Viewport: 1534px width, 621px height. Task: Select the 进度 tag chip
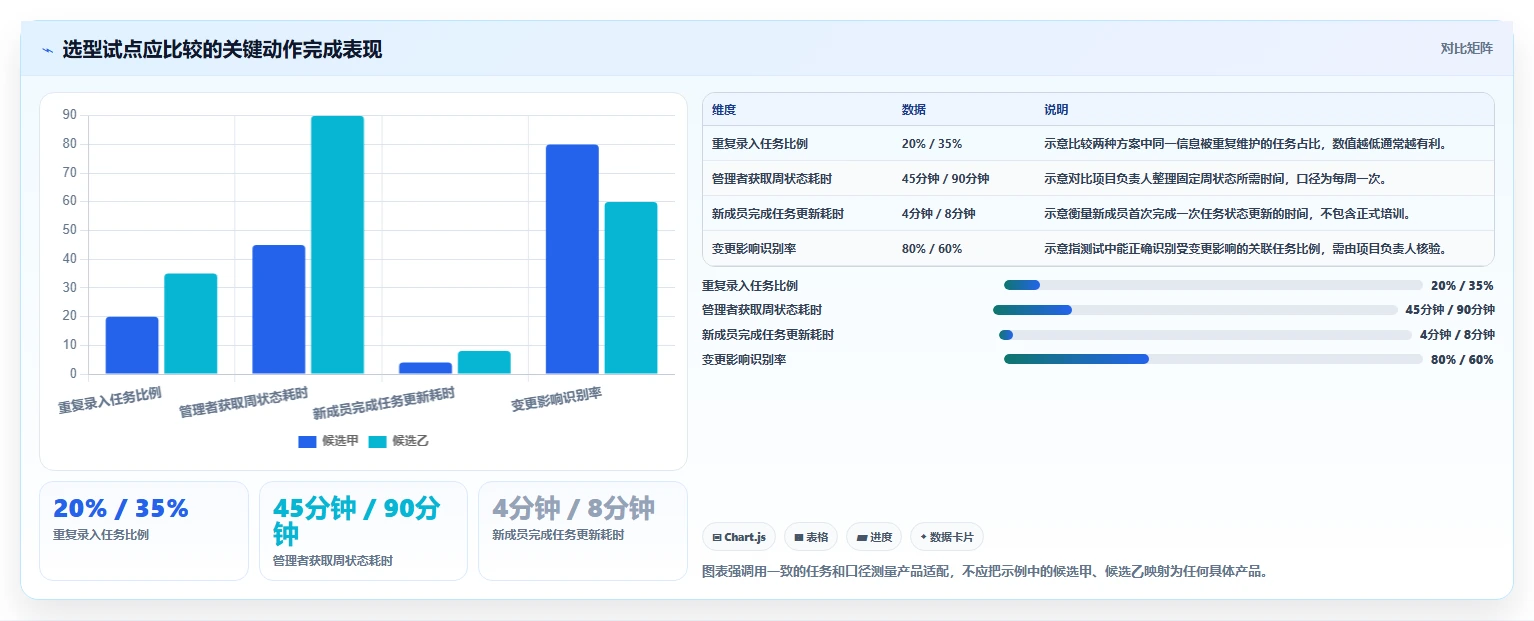(874, 537)
